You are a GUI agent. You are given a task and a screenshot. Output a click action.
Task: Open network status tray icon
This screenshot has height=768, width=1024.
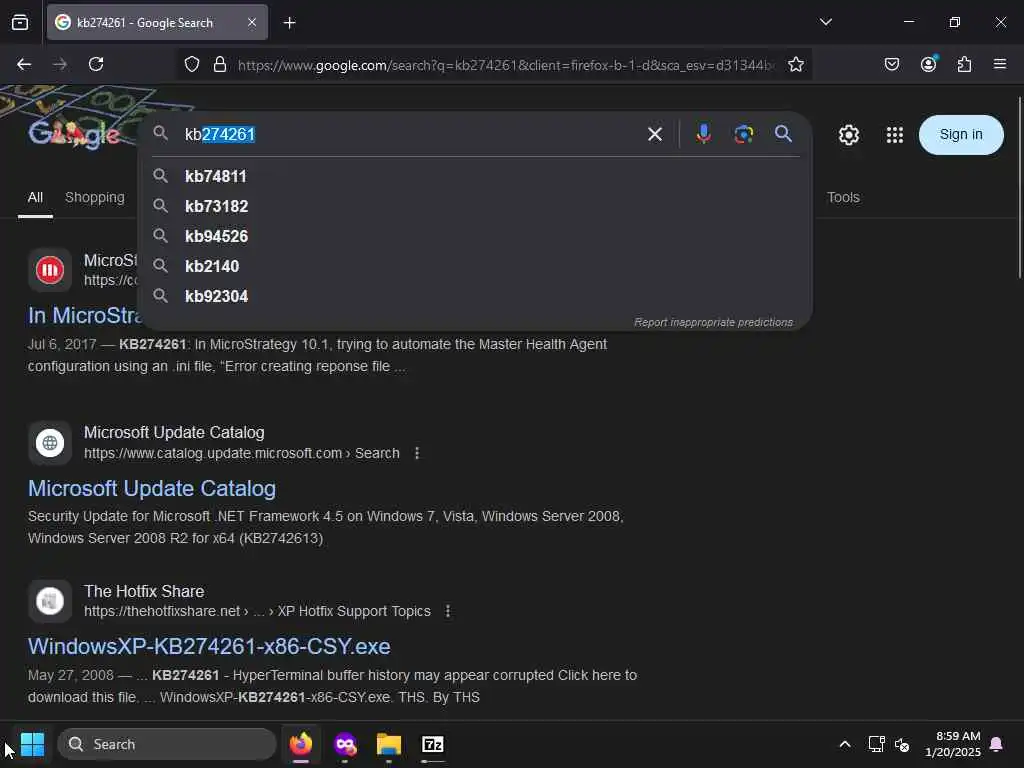tap(876, 744)
